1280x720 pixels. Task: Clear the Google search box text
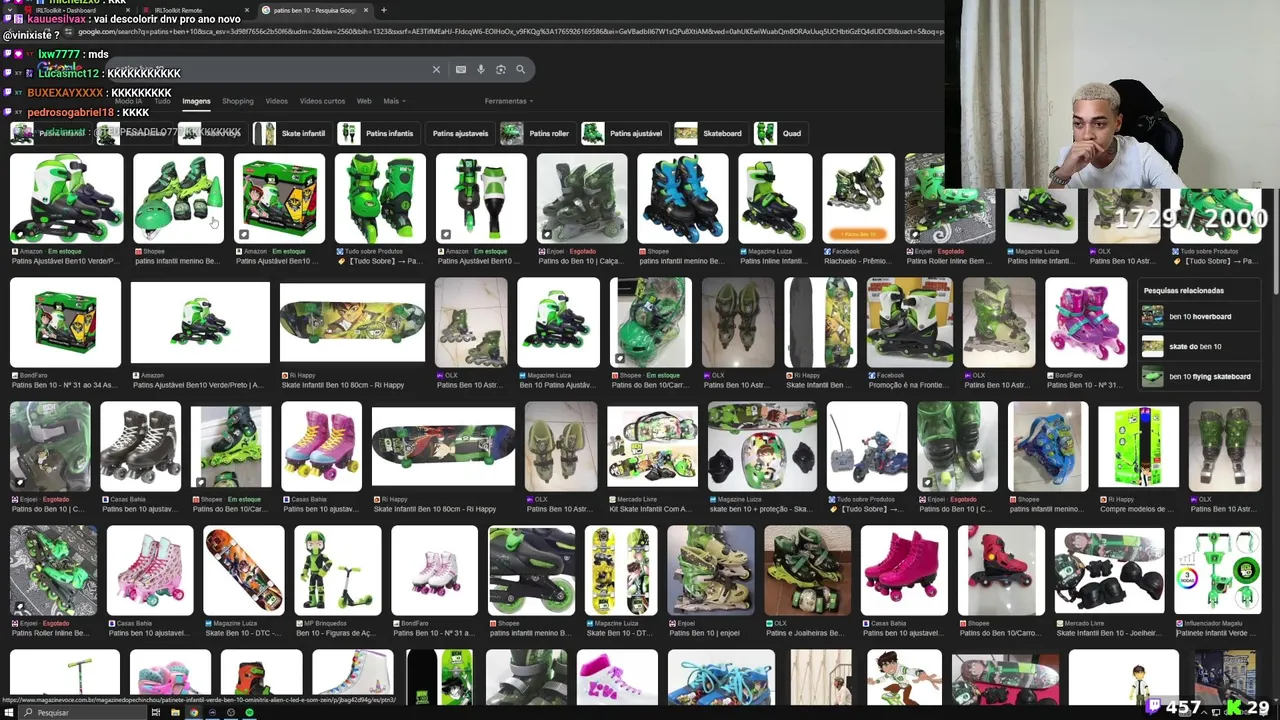point(436,70)
